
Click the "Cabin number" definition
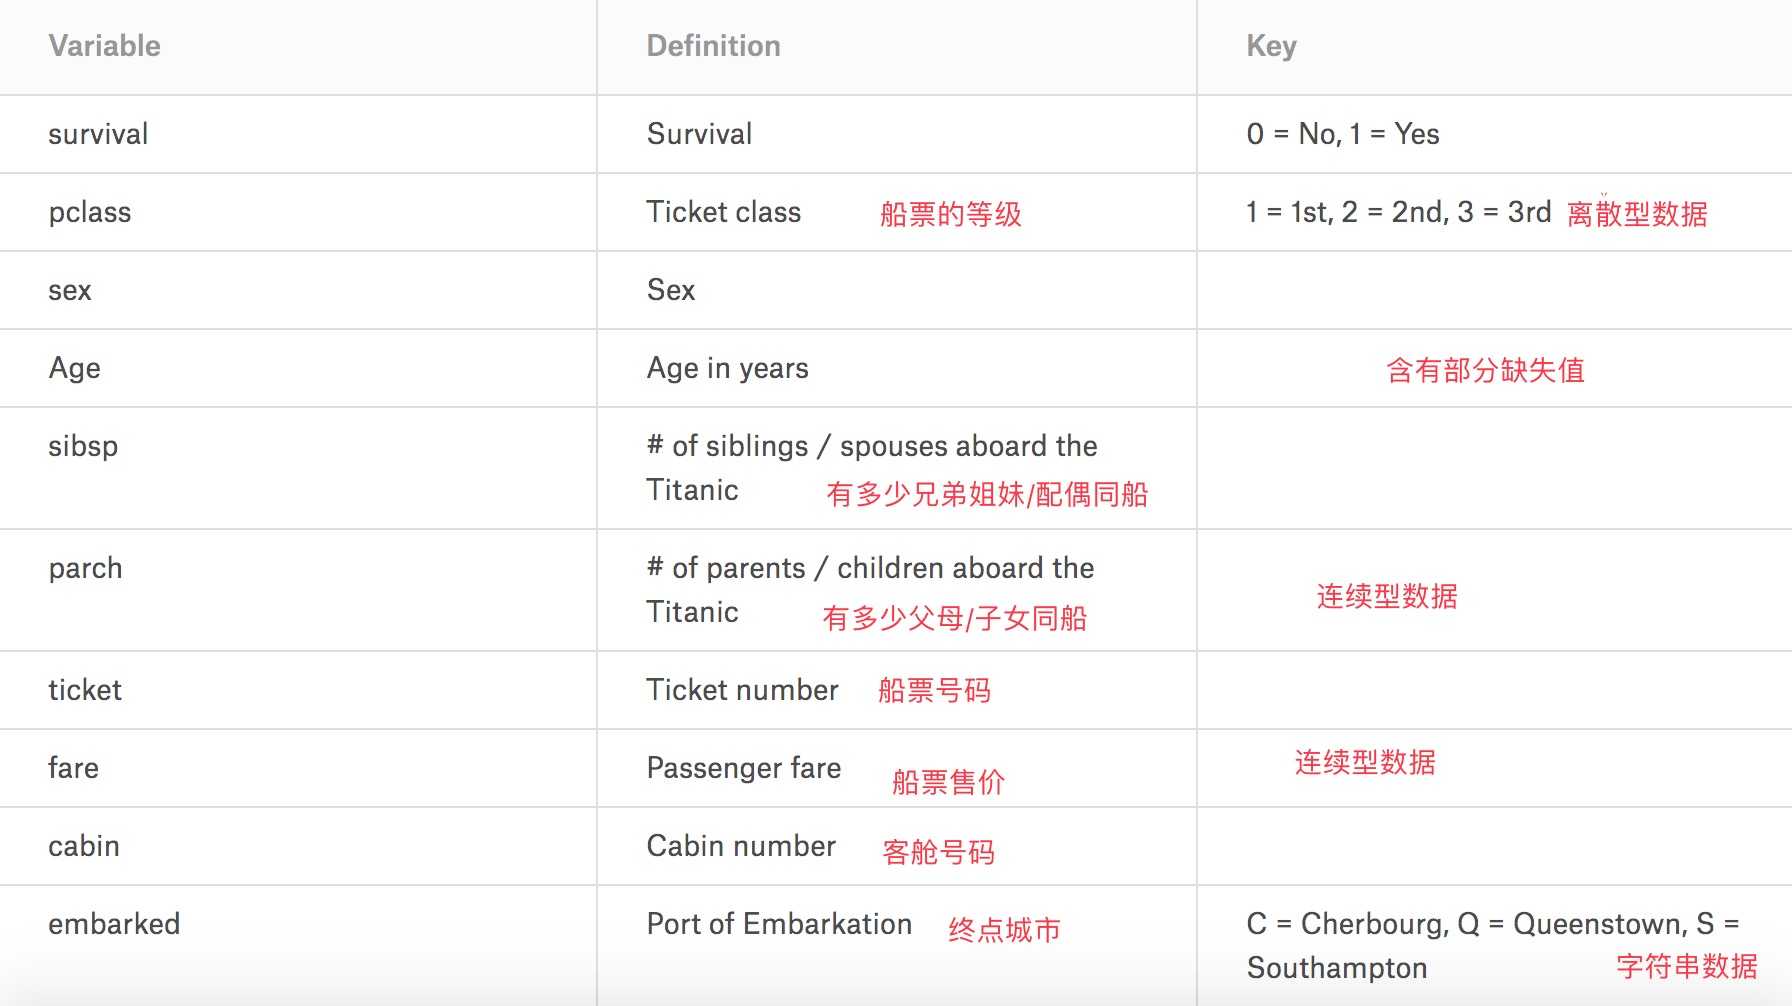coord(741,846)
